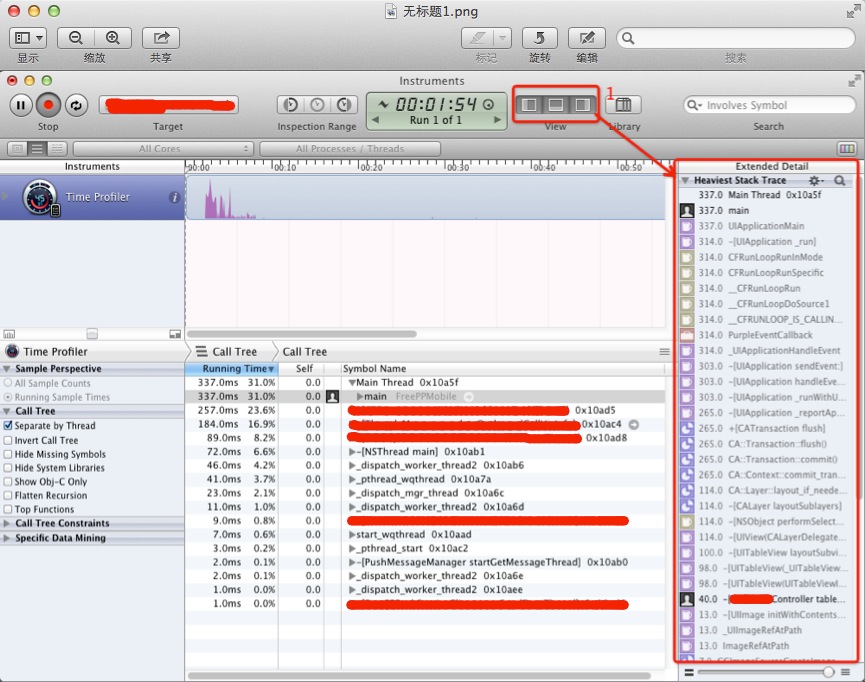This screenshot has width=865, height=682.
Task: Click the Preview 搜索 search field
Action: pyautogui.click(x=736, y=38)
